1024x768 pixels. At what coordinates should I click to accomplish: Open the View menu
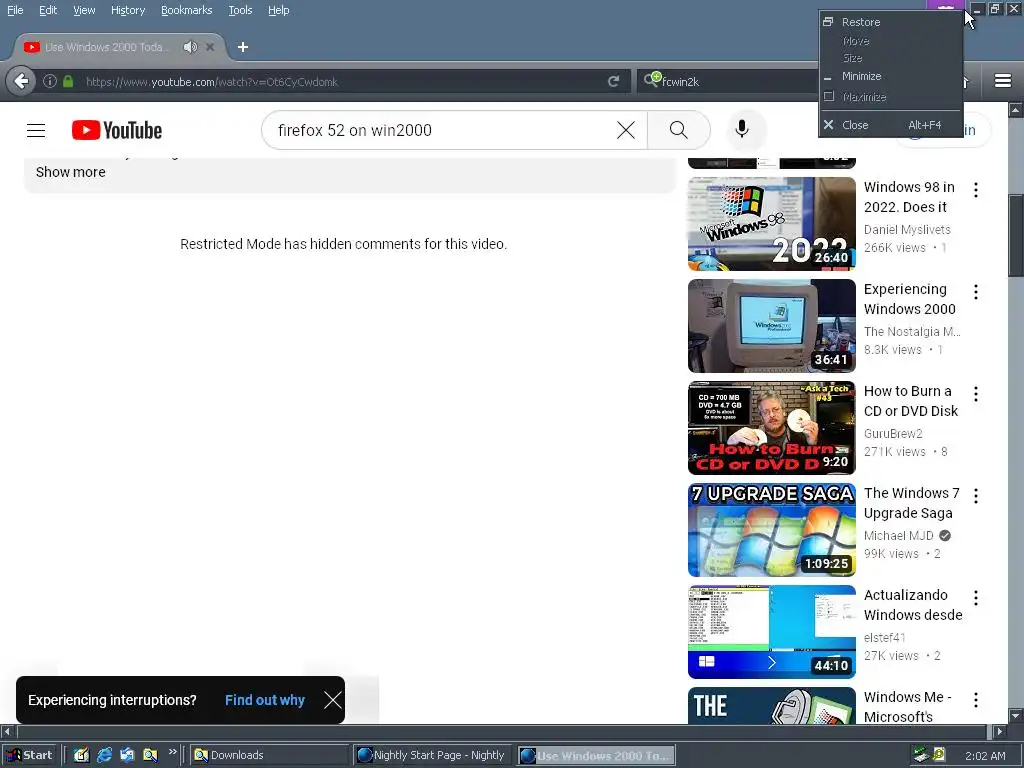point(84,10)
